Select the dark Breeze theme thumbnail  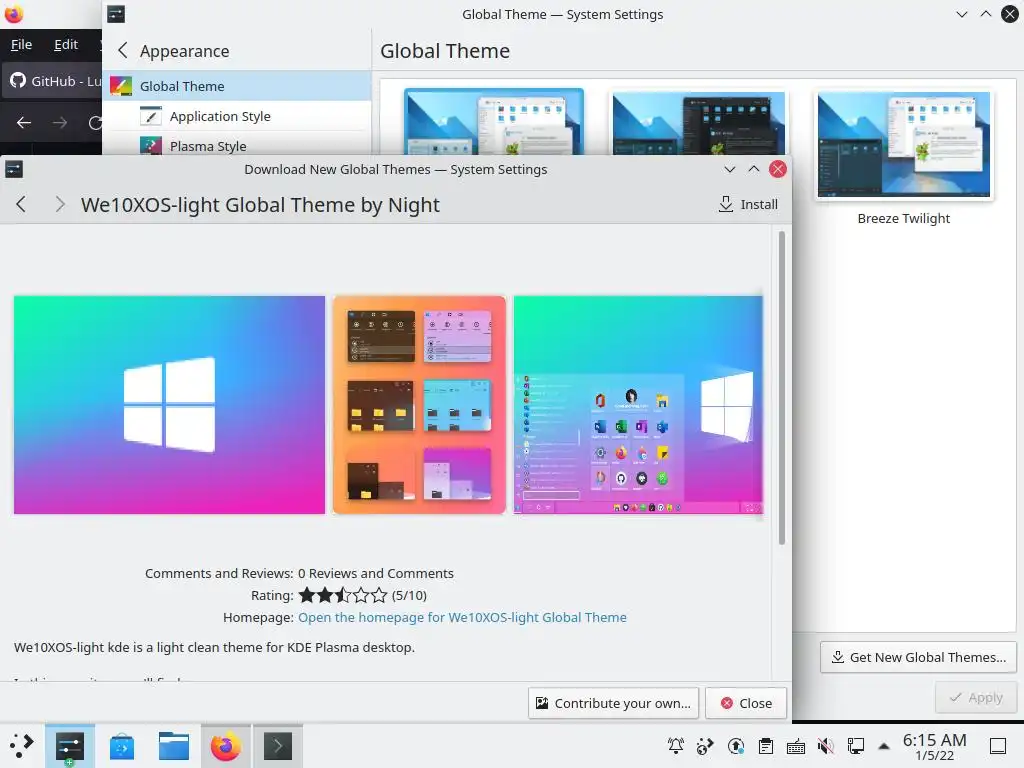(x=699, y=122)
